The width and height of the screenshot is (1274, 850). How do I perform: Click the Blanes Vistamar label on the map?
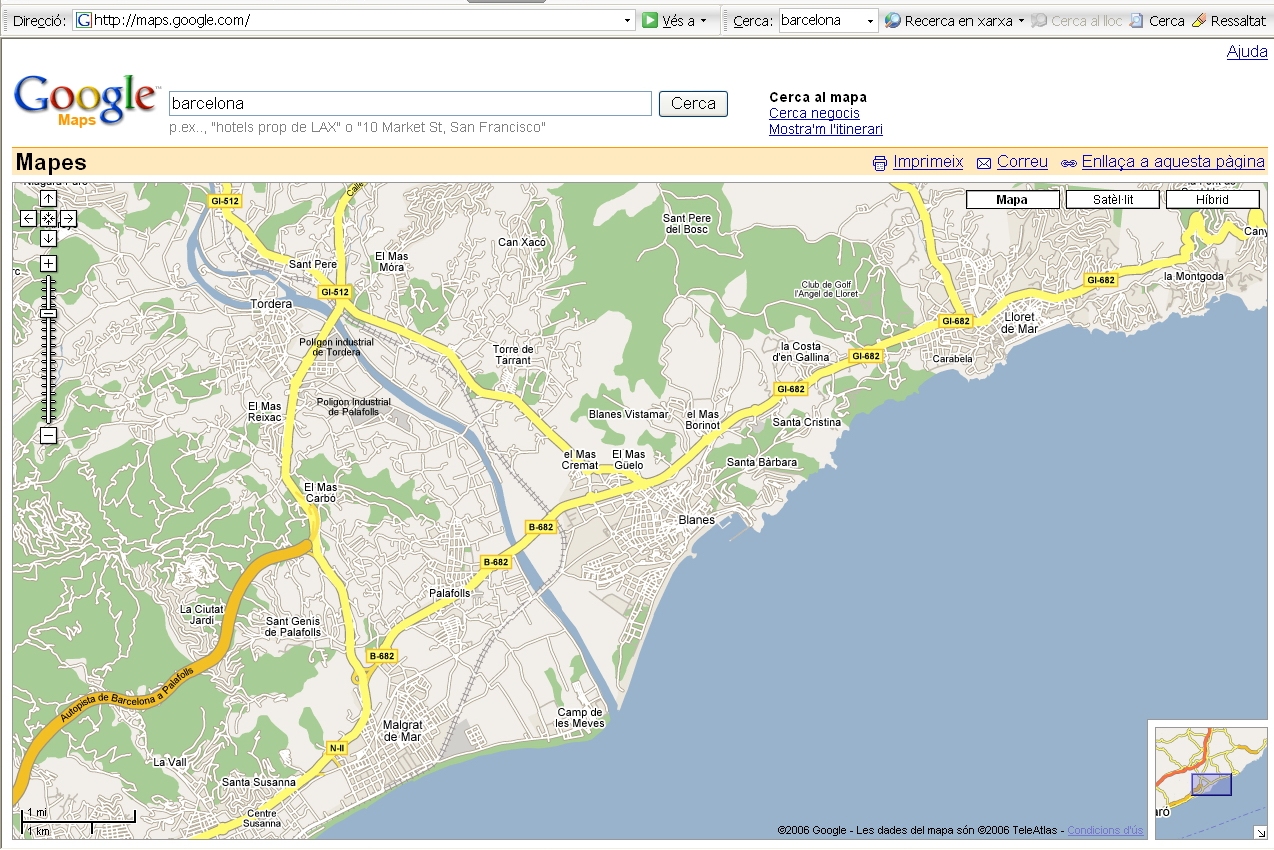point(628,414)
